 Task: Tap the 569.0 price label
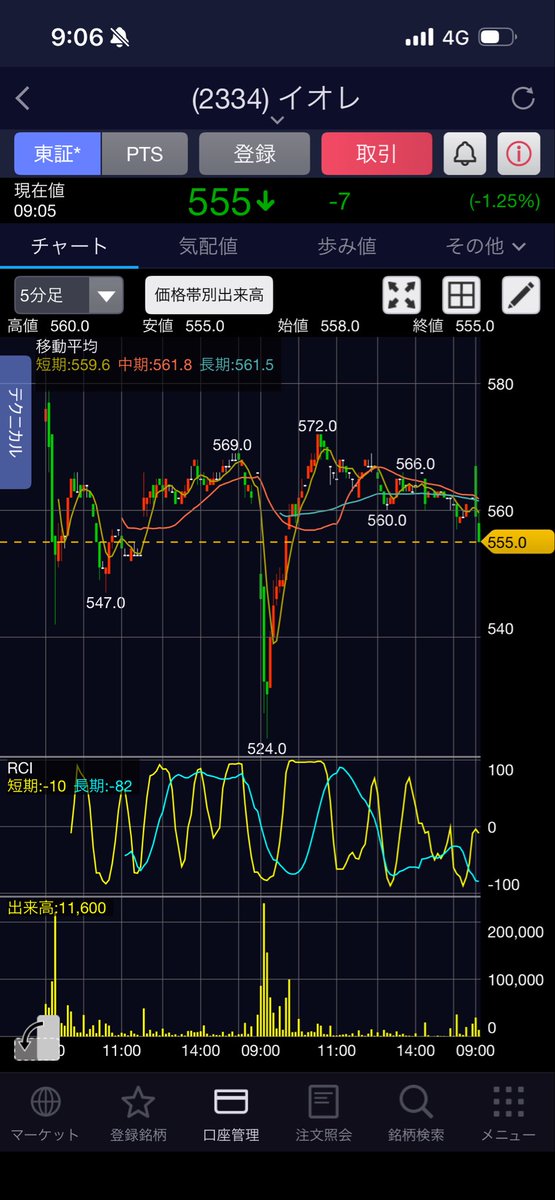pyautogui.click(x=232, y=445)
